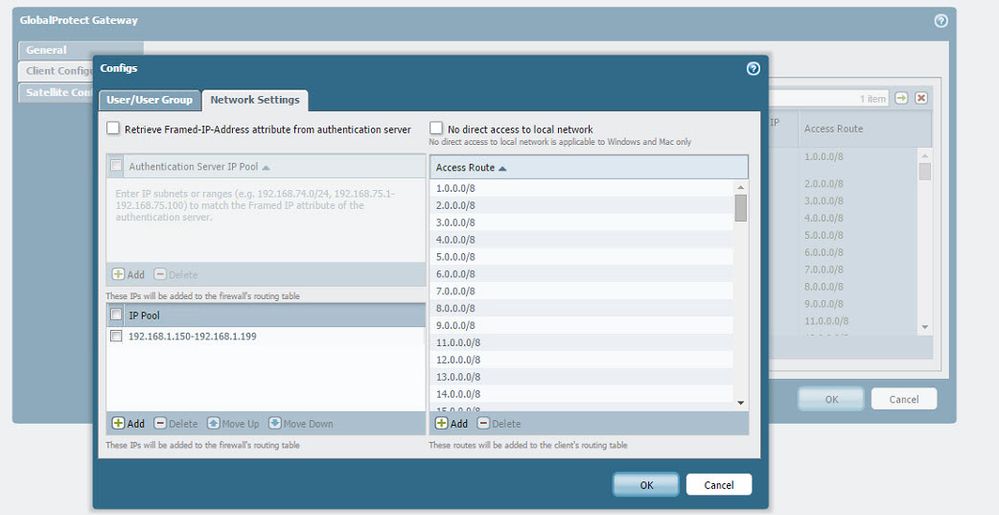Click scroll-up arrow in background Access Route list
Screen dimensions: 999x515
(924, 156)
